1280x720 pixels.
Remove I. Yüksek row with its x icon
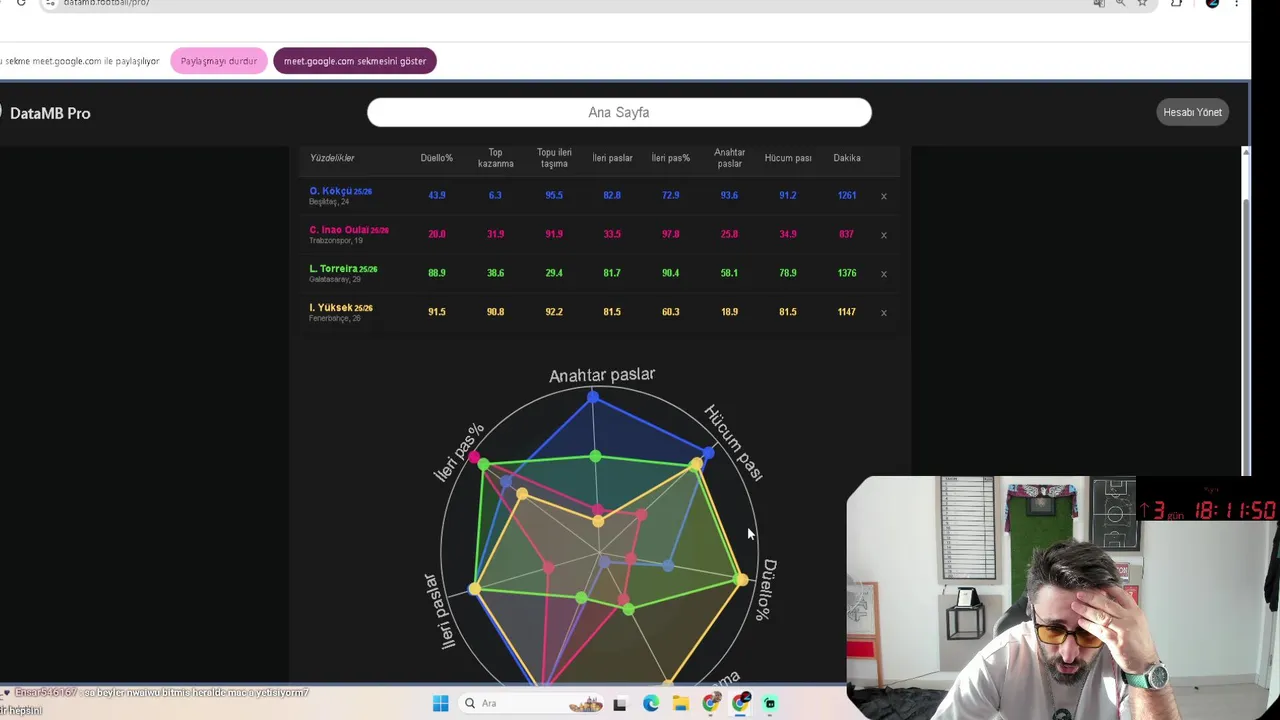coord(883,313)
